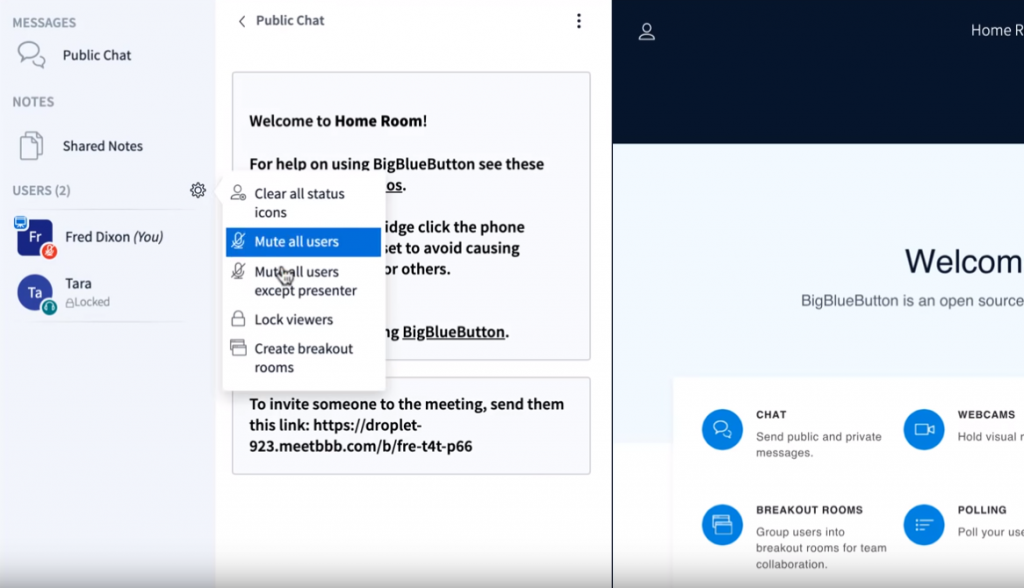The height and width of the screenshot is (588, 1024).
Task: Click the MESSAGES section header
Action: 44,23
